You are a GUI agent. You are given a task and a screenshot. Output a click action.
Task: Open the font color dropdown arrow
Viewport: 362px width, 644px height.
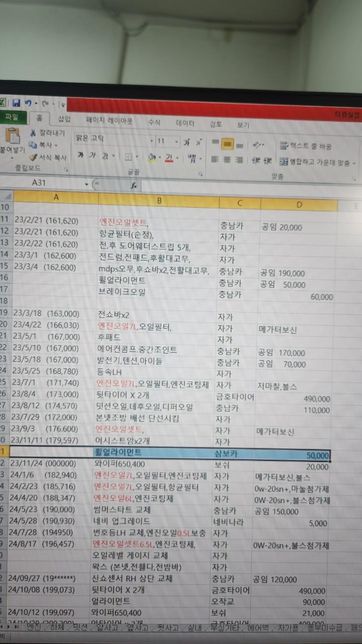click(178, 158)
